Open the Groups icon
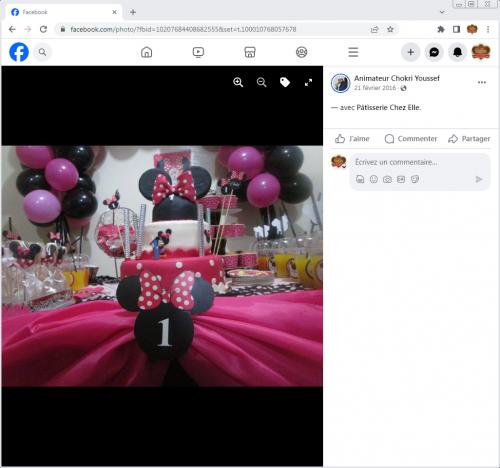Viewport: 500px width, 468px height. point(302,52)
